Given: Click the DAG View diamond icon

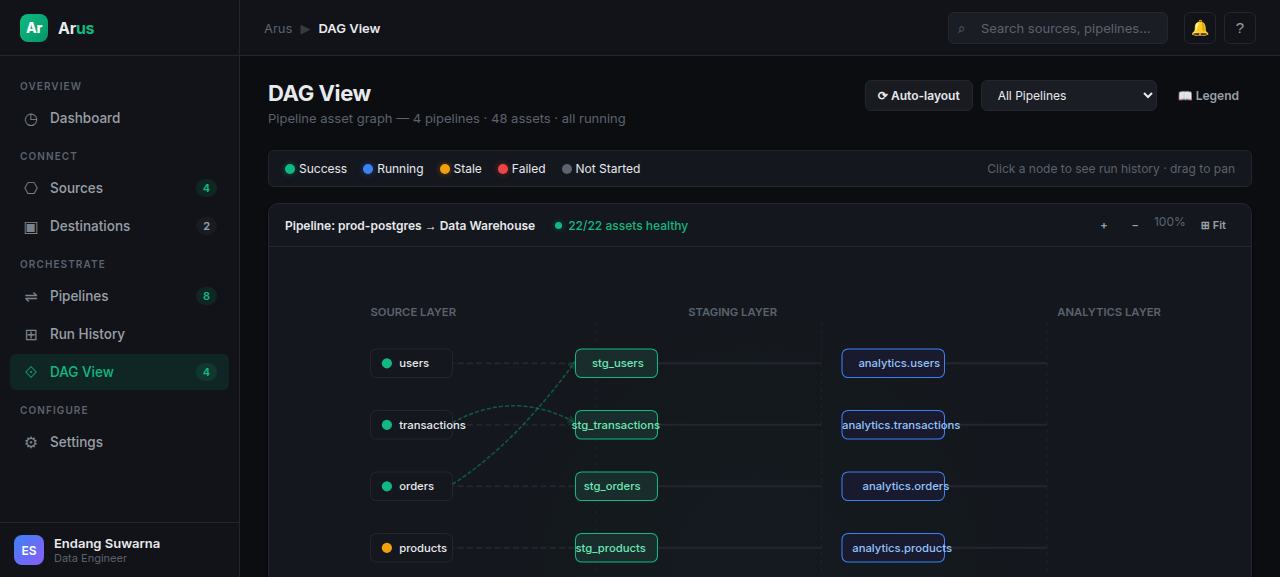Looking at the screenshot, I should point(31,372).
